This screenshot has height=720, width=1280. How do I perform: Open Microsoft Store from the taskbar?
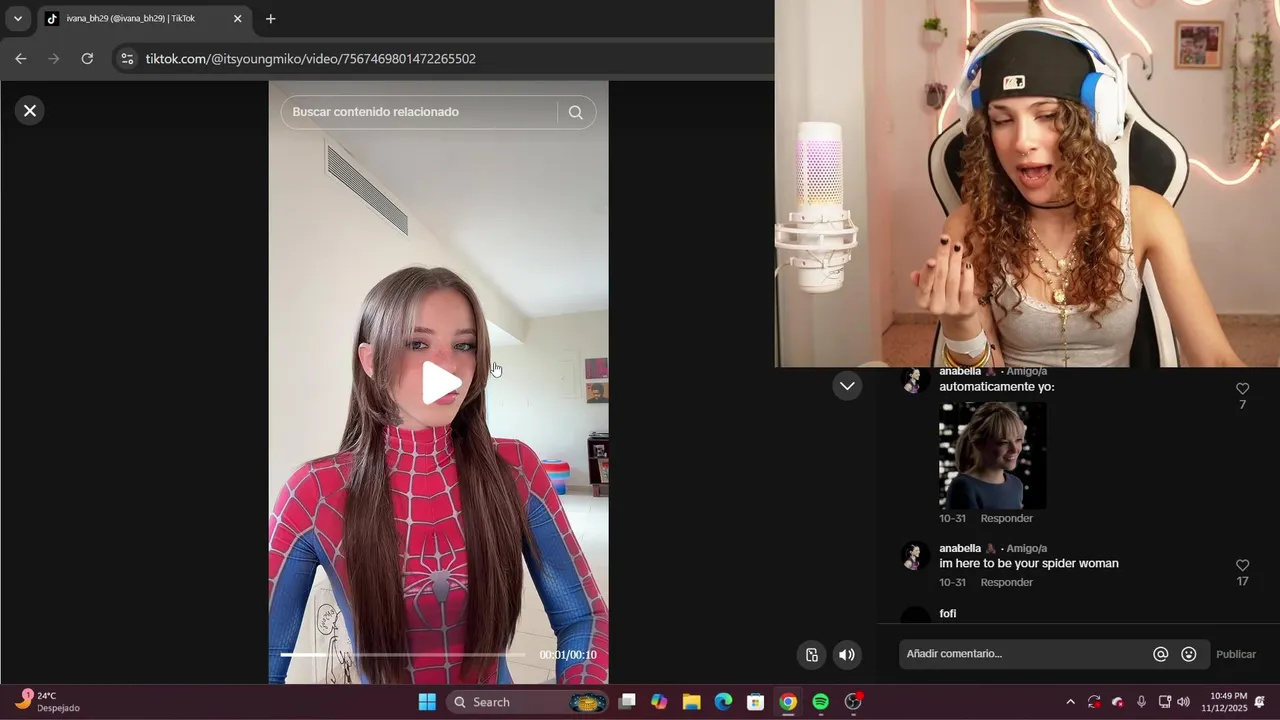point(756,702)
